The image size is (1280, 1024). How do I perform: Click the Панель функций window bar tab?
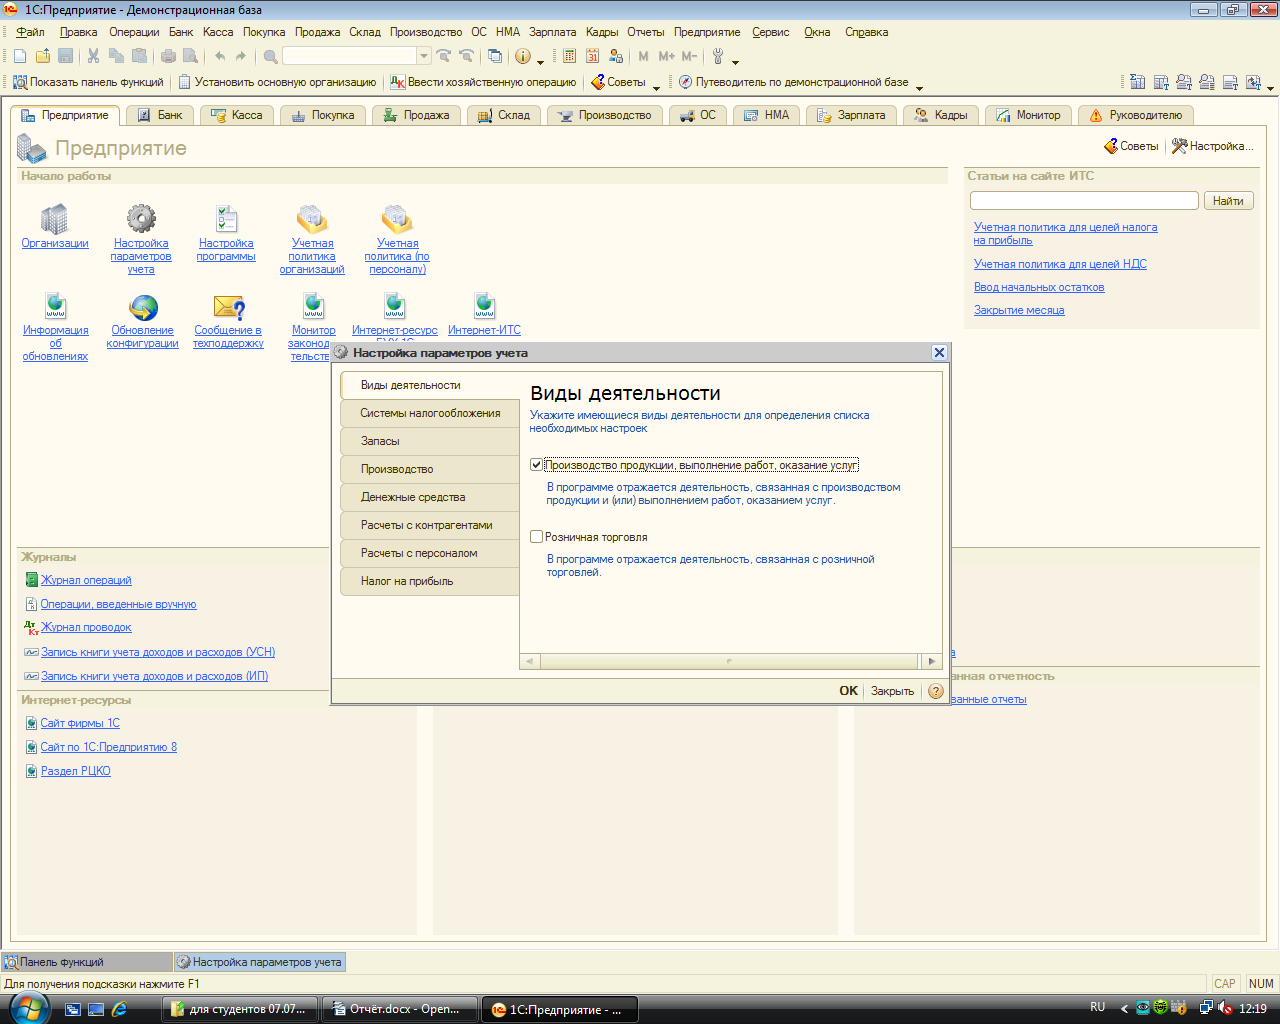(86, 962)
